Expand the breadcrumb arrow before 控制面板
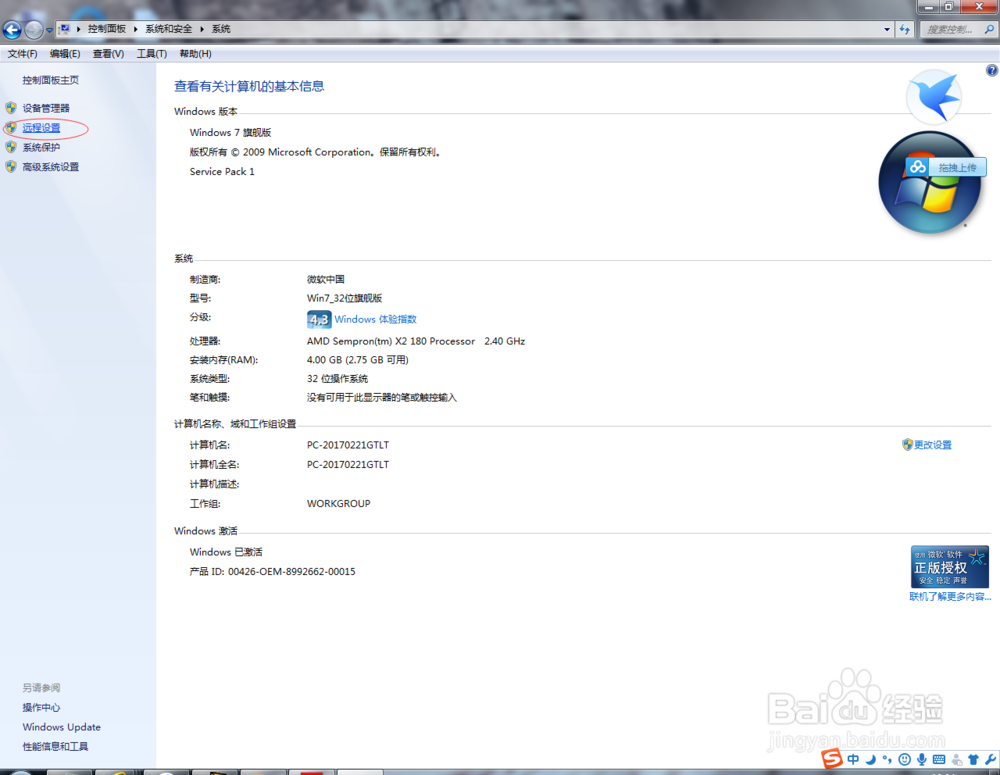Image resolution: width=1000 pixels, height=775 pixels. click(x=78, y=29)
